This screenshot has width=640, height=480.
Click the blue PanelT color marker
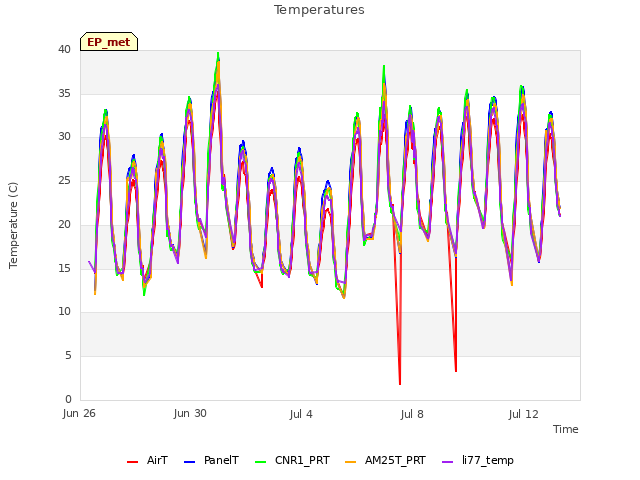point(189,462)
